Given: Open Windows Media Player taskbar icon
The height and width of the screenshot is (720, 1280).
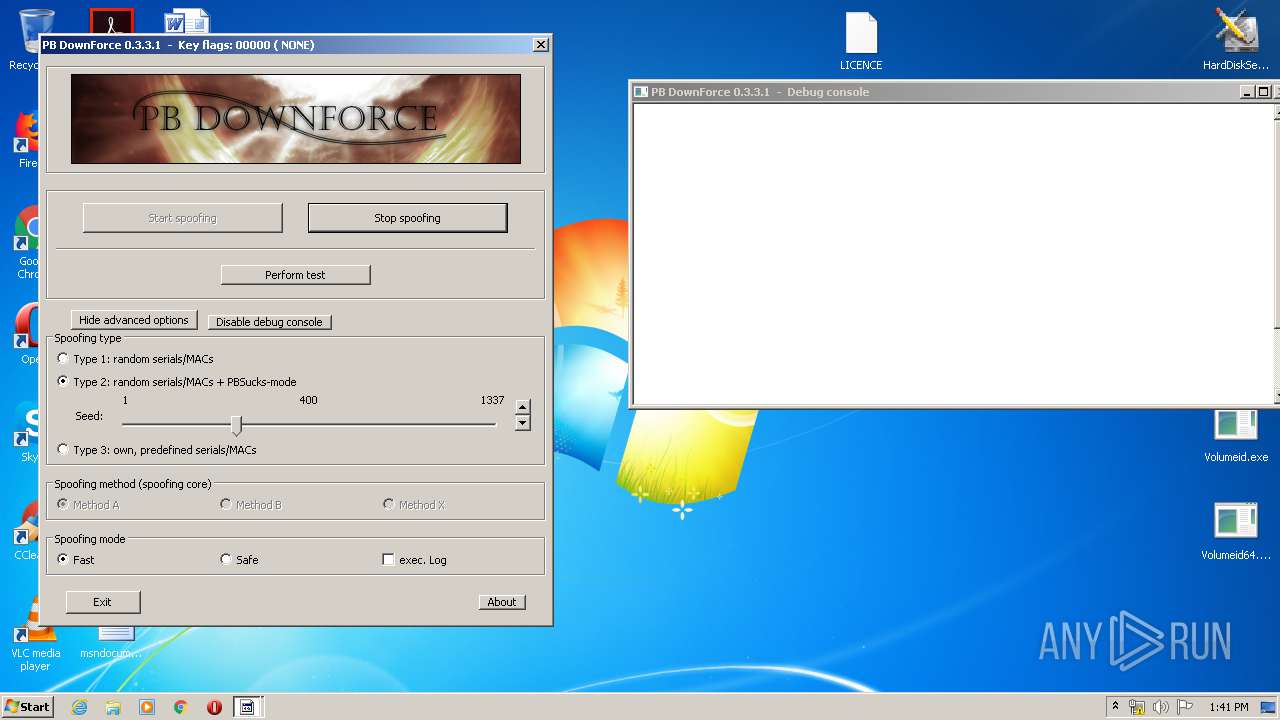Looking at the screenshot, I should tap(147, 707).
